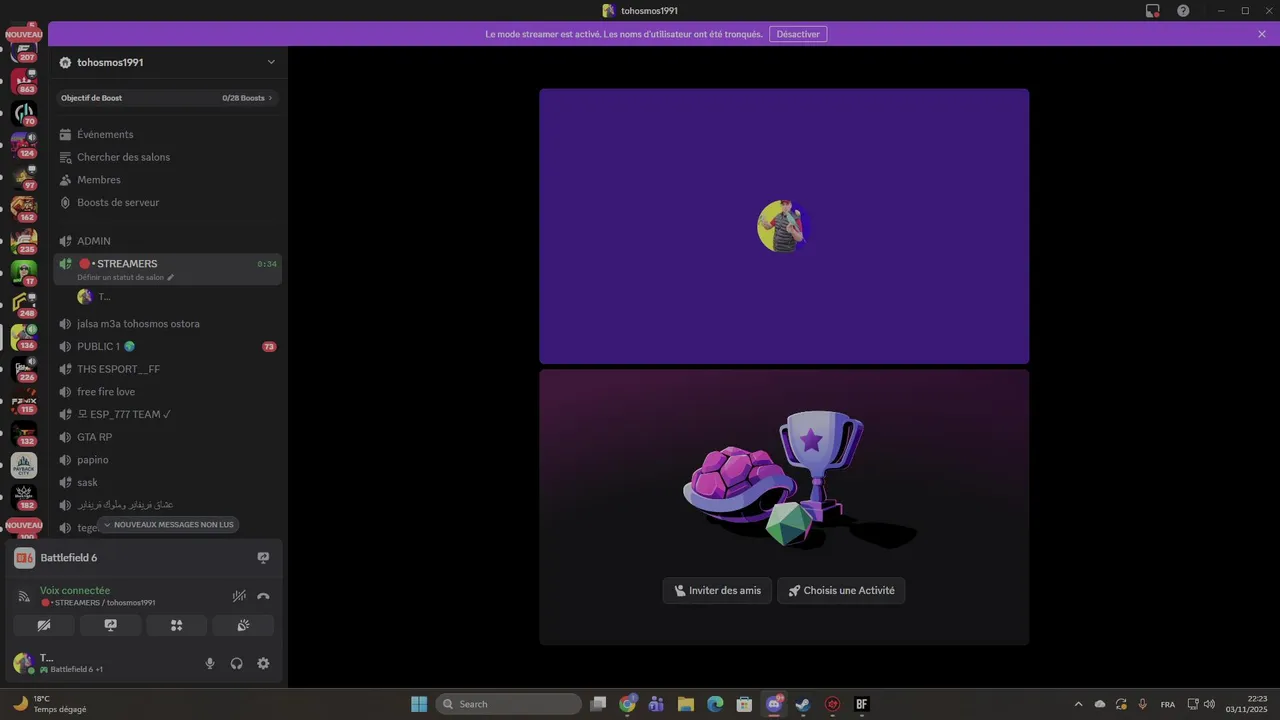Join THS ESPORT__FF voice channel

click(168, 369)
